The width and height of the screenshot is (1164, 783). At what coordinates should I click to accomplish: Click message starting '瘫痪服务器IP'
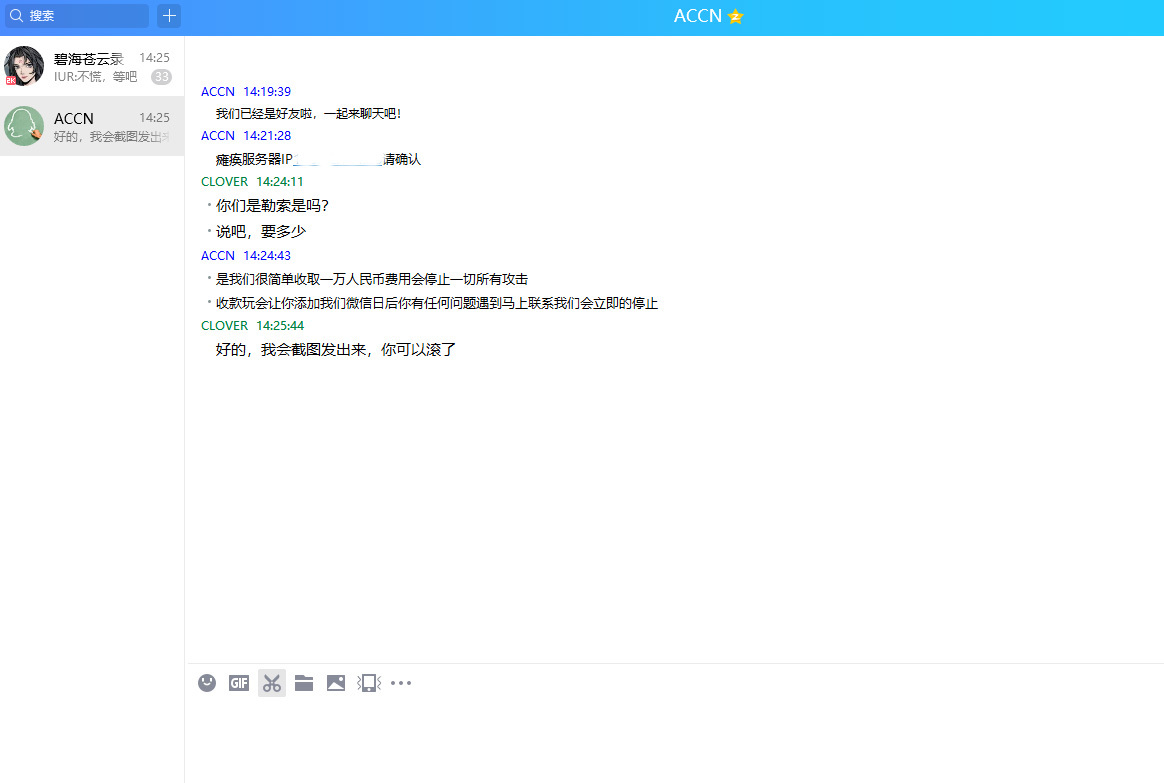(318, 160)
